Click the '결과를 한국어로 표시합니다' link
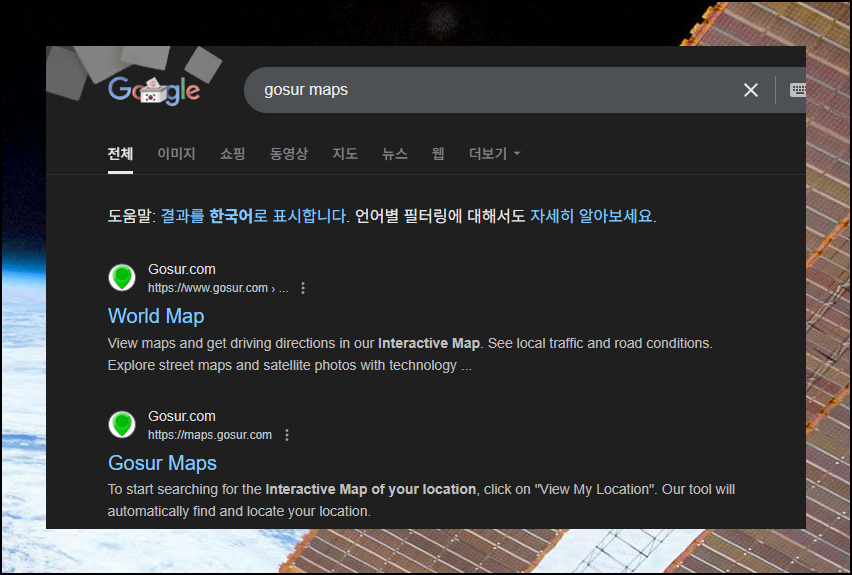The width and height of the screenshot is (852, 575). point(254,216)
